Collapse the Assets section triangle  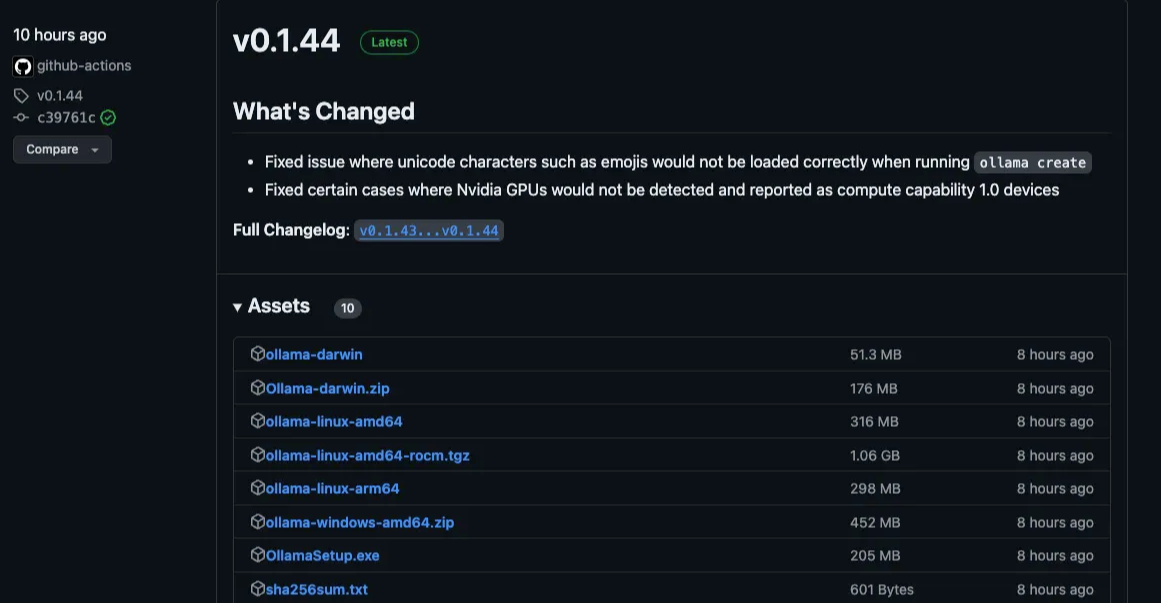(x=237, y=307)
